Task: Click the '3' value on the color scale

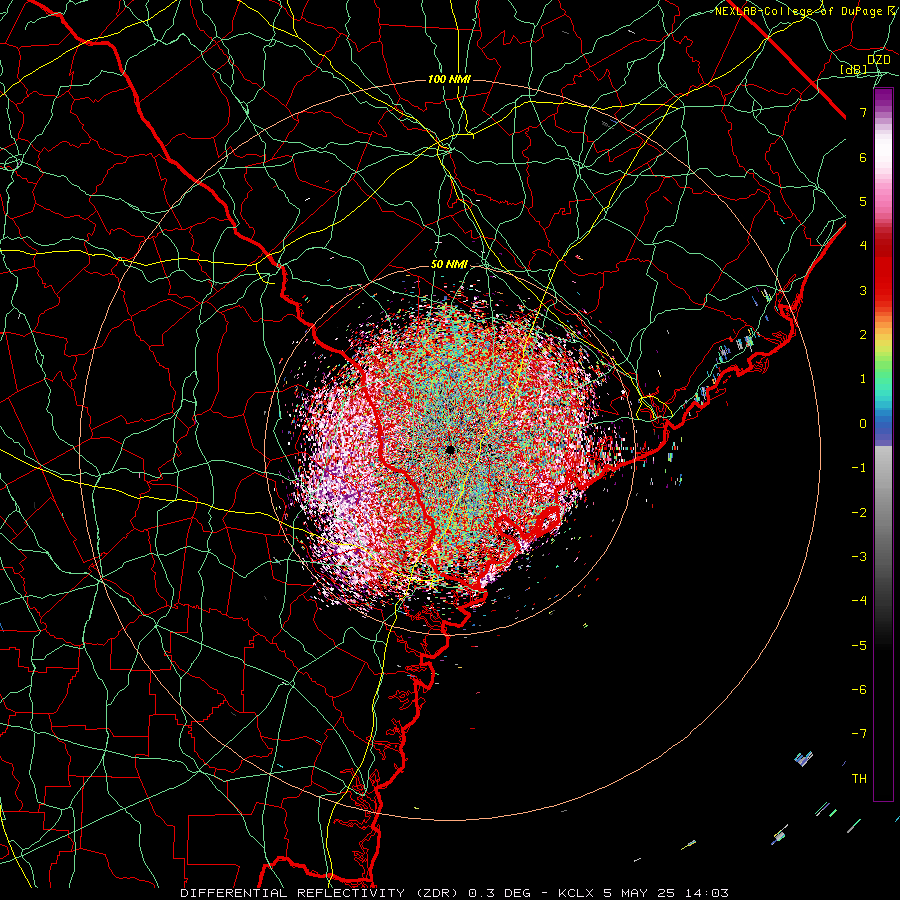Action: [x=863, y=290]
